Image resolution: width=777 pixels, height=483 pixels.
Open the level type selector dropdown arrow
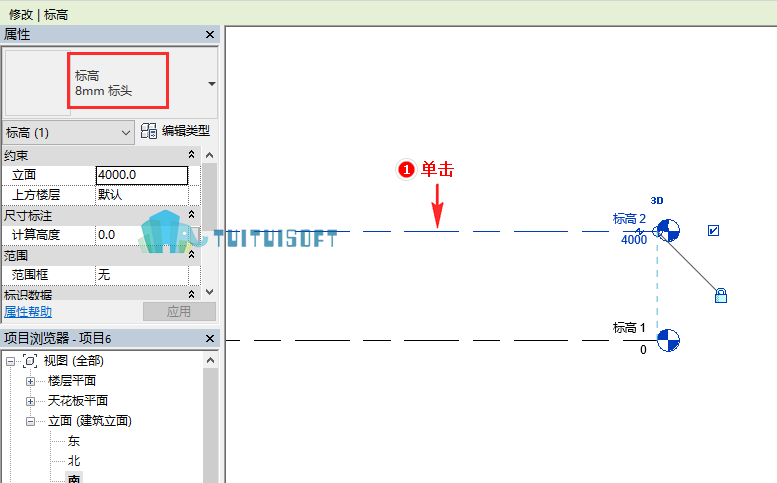(x=212, y=84)
